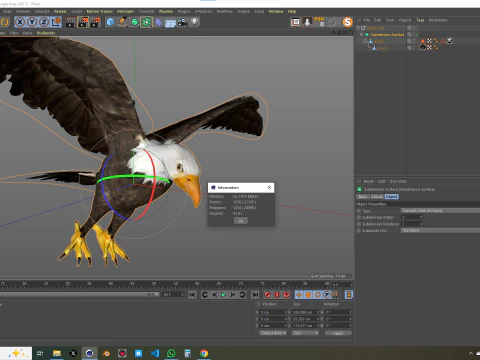Click the picture viewer toolbar icon
The width and height of the screenshot is (480, 360).
[x=295, y=22]
